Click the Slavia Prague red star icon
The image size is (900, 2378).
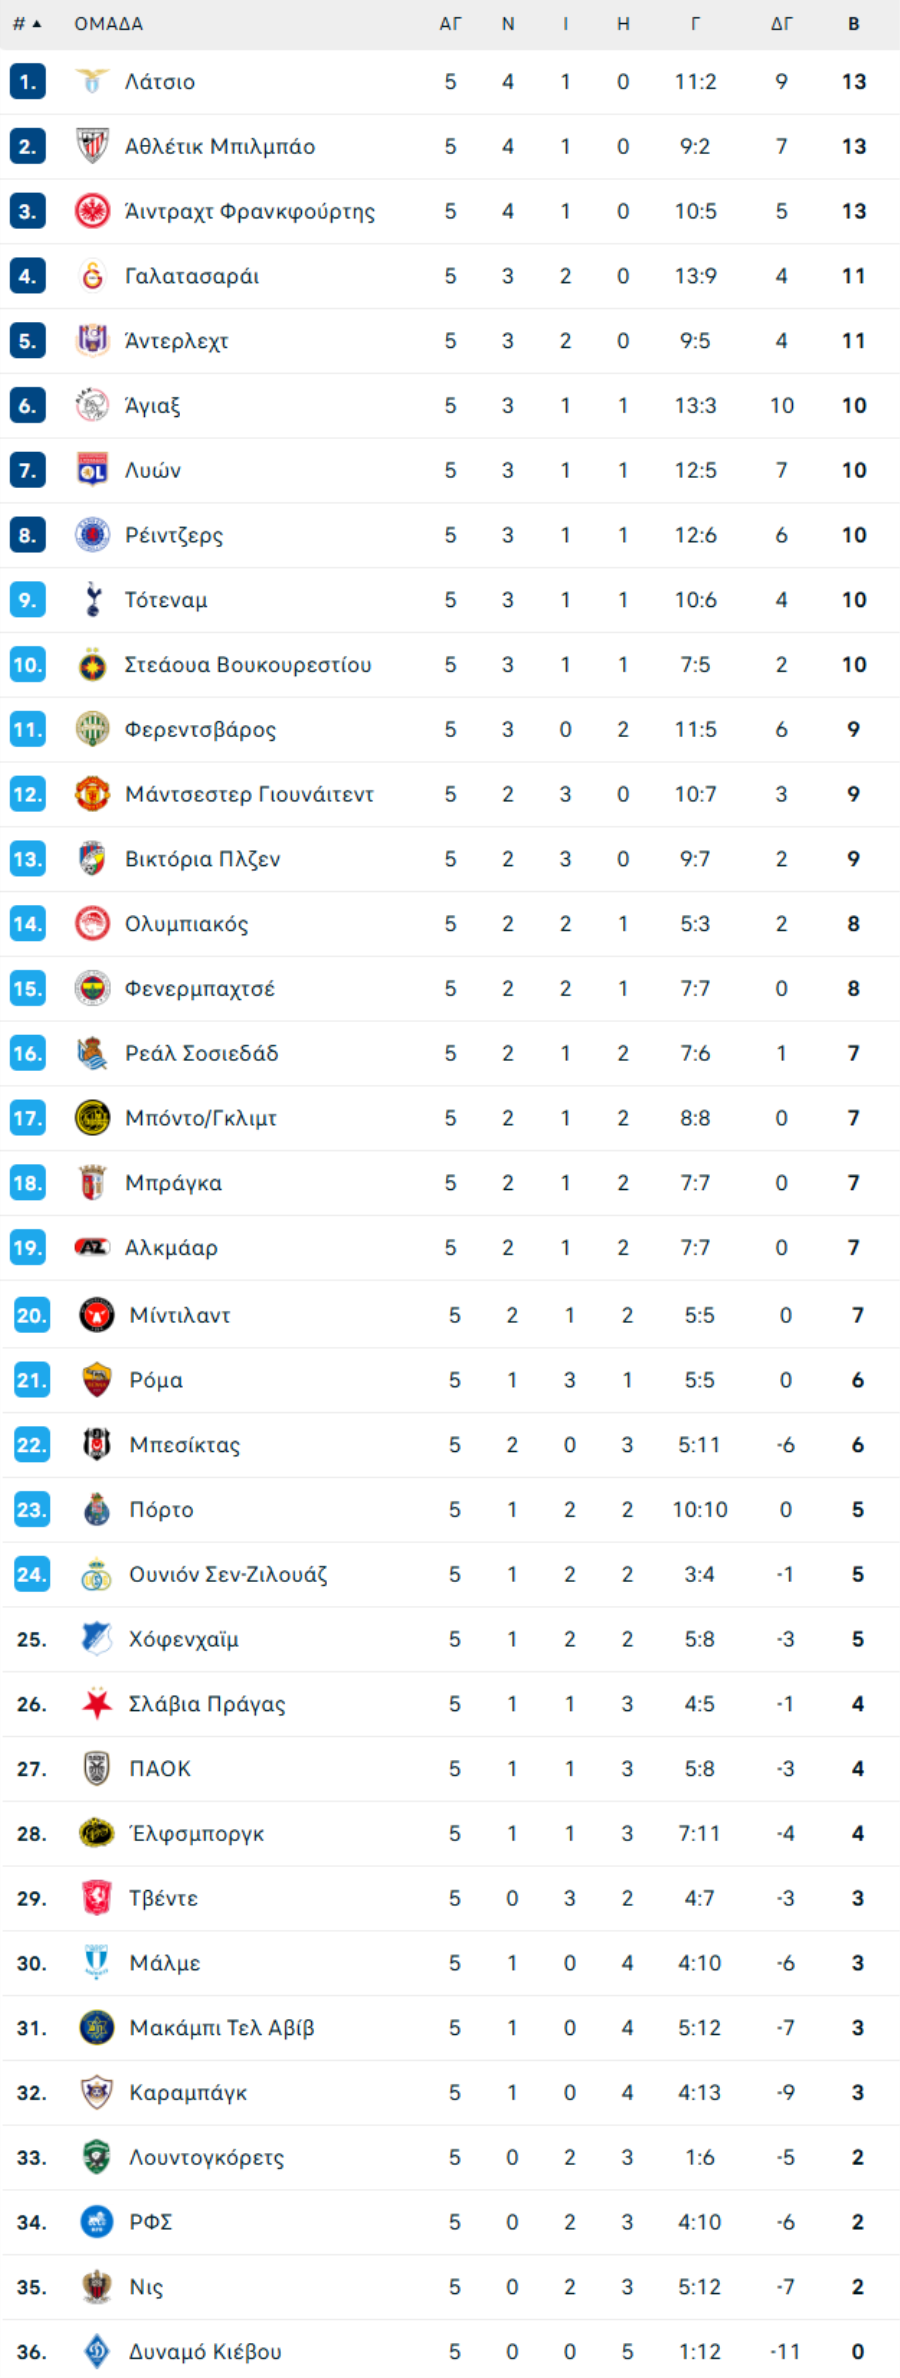[97, 1704]
